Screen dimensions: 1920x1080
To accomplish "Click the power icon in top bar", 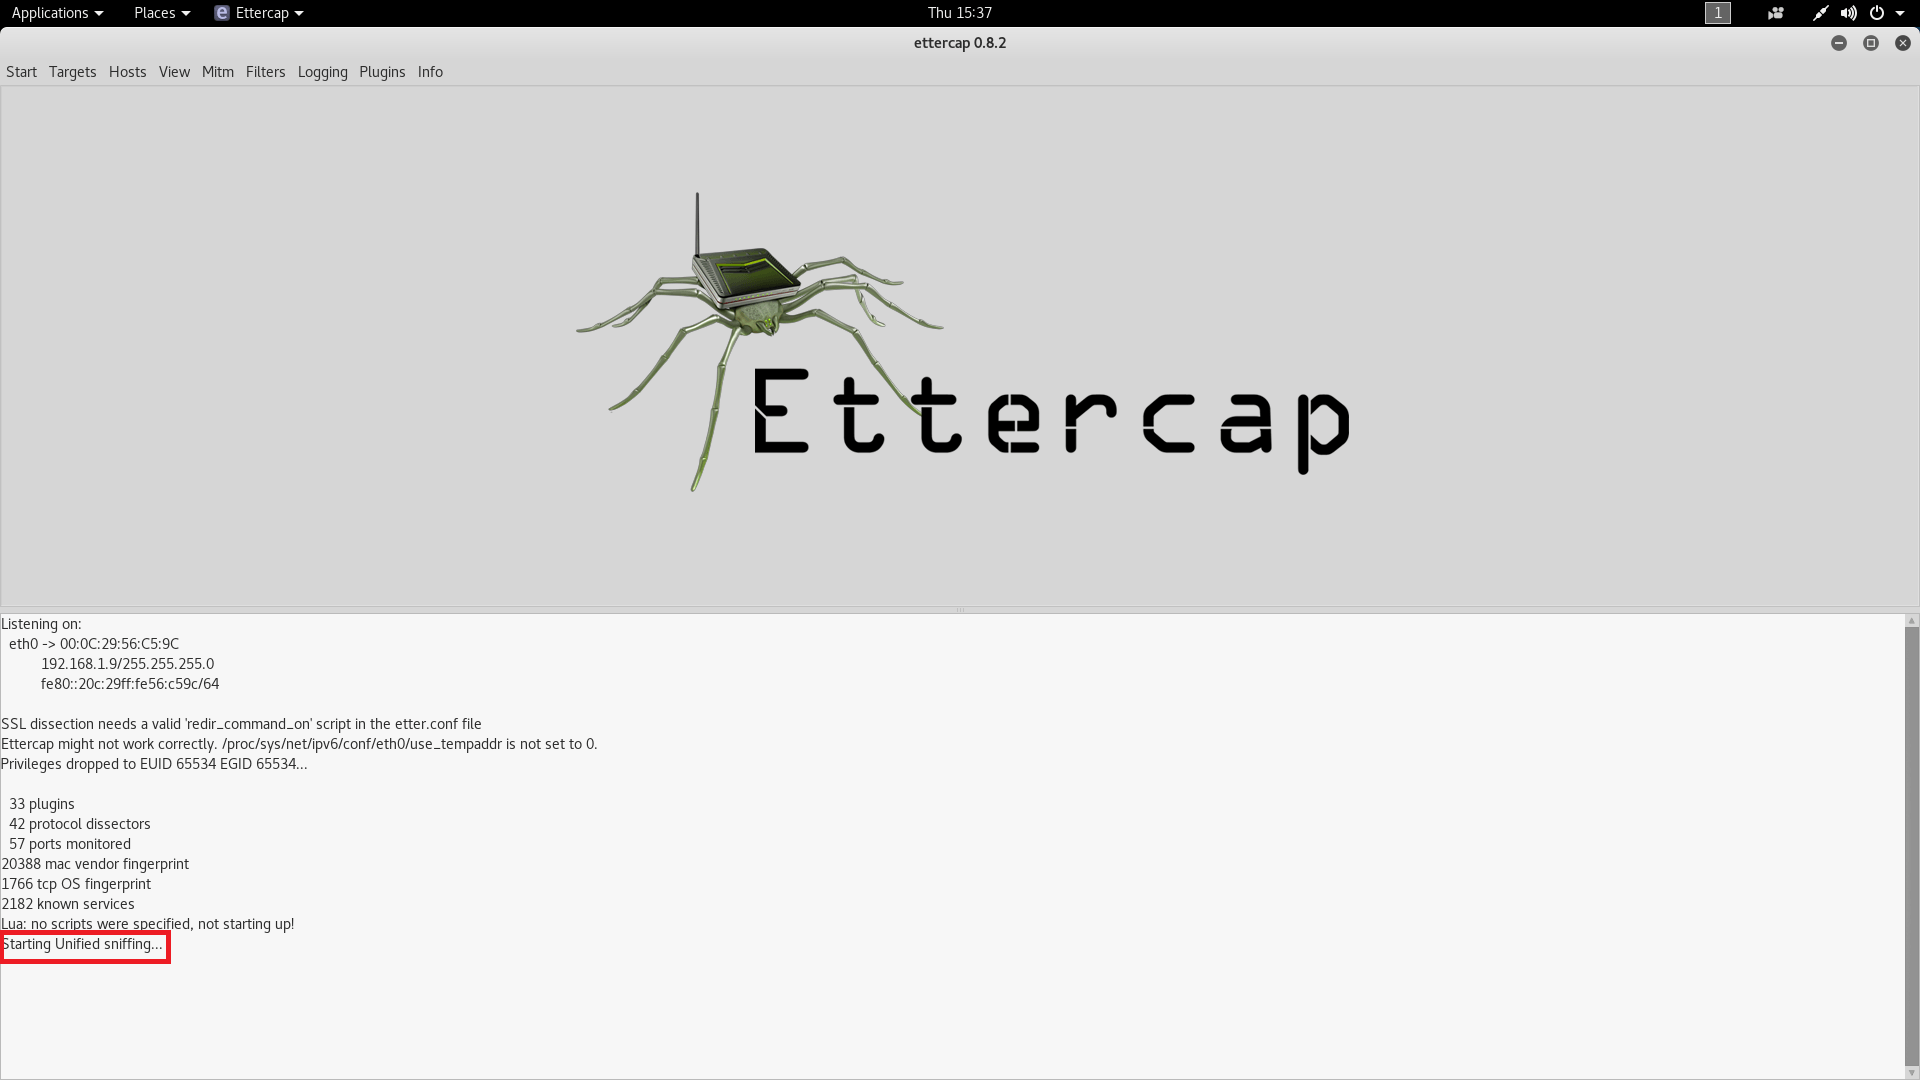I will 1877,13.
